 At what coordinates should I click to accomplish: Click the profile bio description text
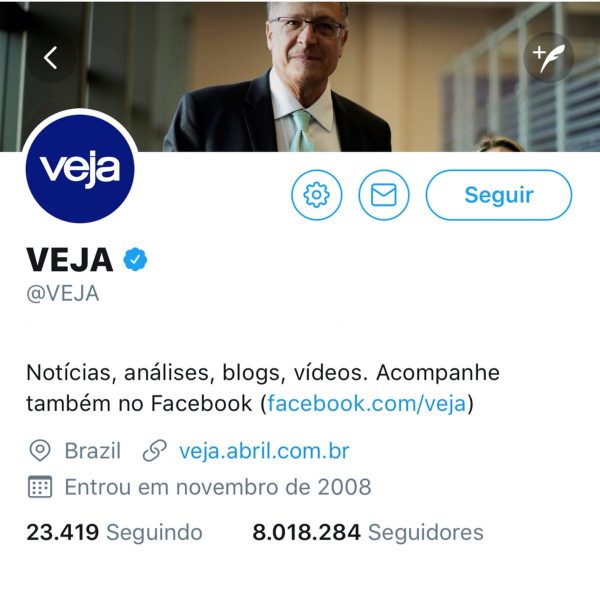coord(262,388)
